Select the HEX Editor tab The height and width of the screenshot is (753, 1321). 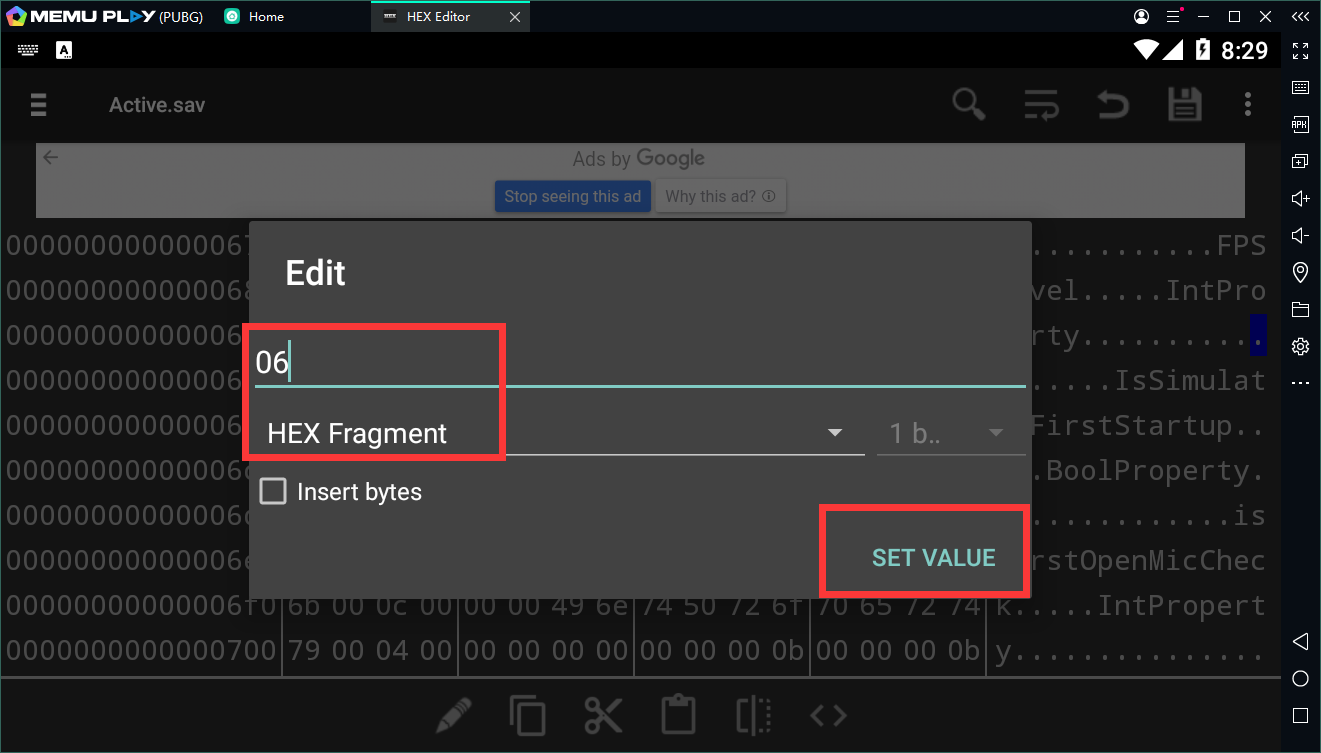click(438, 17)
